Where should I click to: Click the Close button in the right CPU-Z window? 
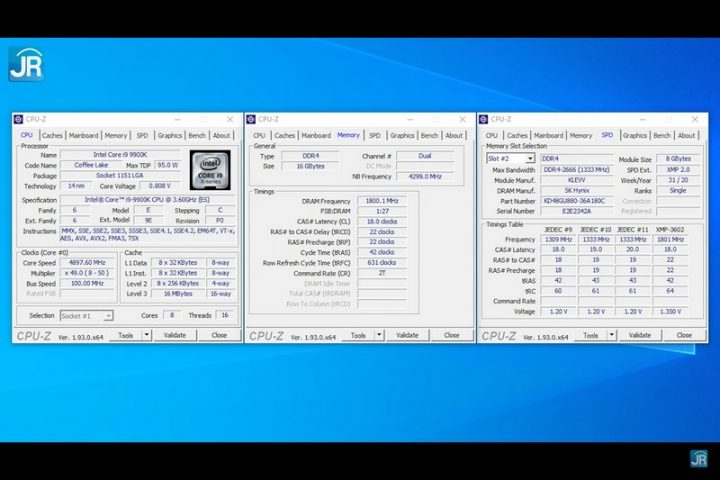tap(684, 335)
